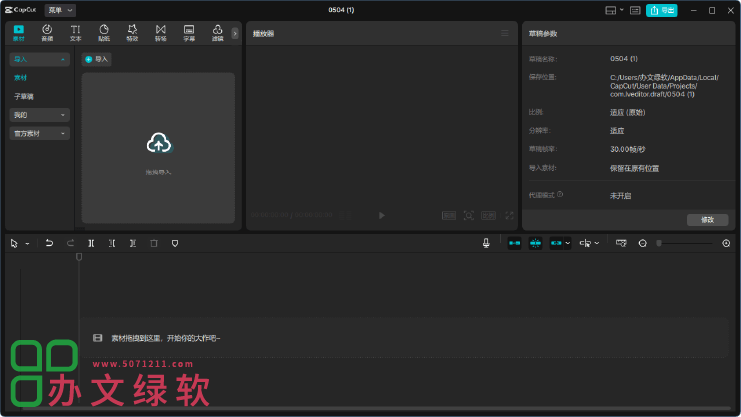Click the CapCut logo
The image size is (741, 417).
point(20,10)
